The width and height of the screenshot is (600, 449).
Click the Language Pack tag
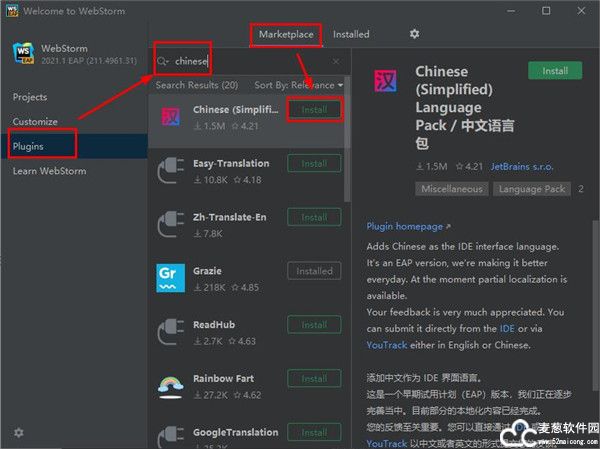click(532, 189)
